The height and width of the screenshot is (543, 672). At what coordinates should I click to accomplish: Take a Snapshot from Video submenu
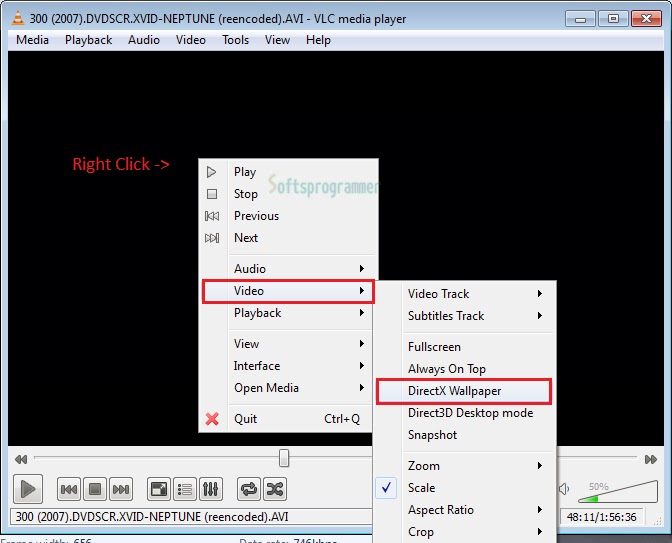click(466, 435)
